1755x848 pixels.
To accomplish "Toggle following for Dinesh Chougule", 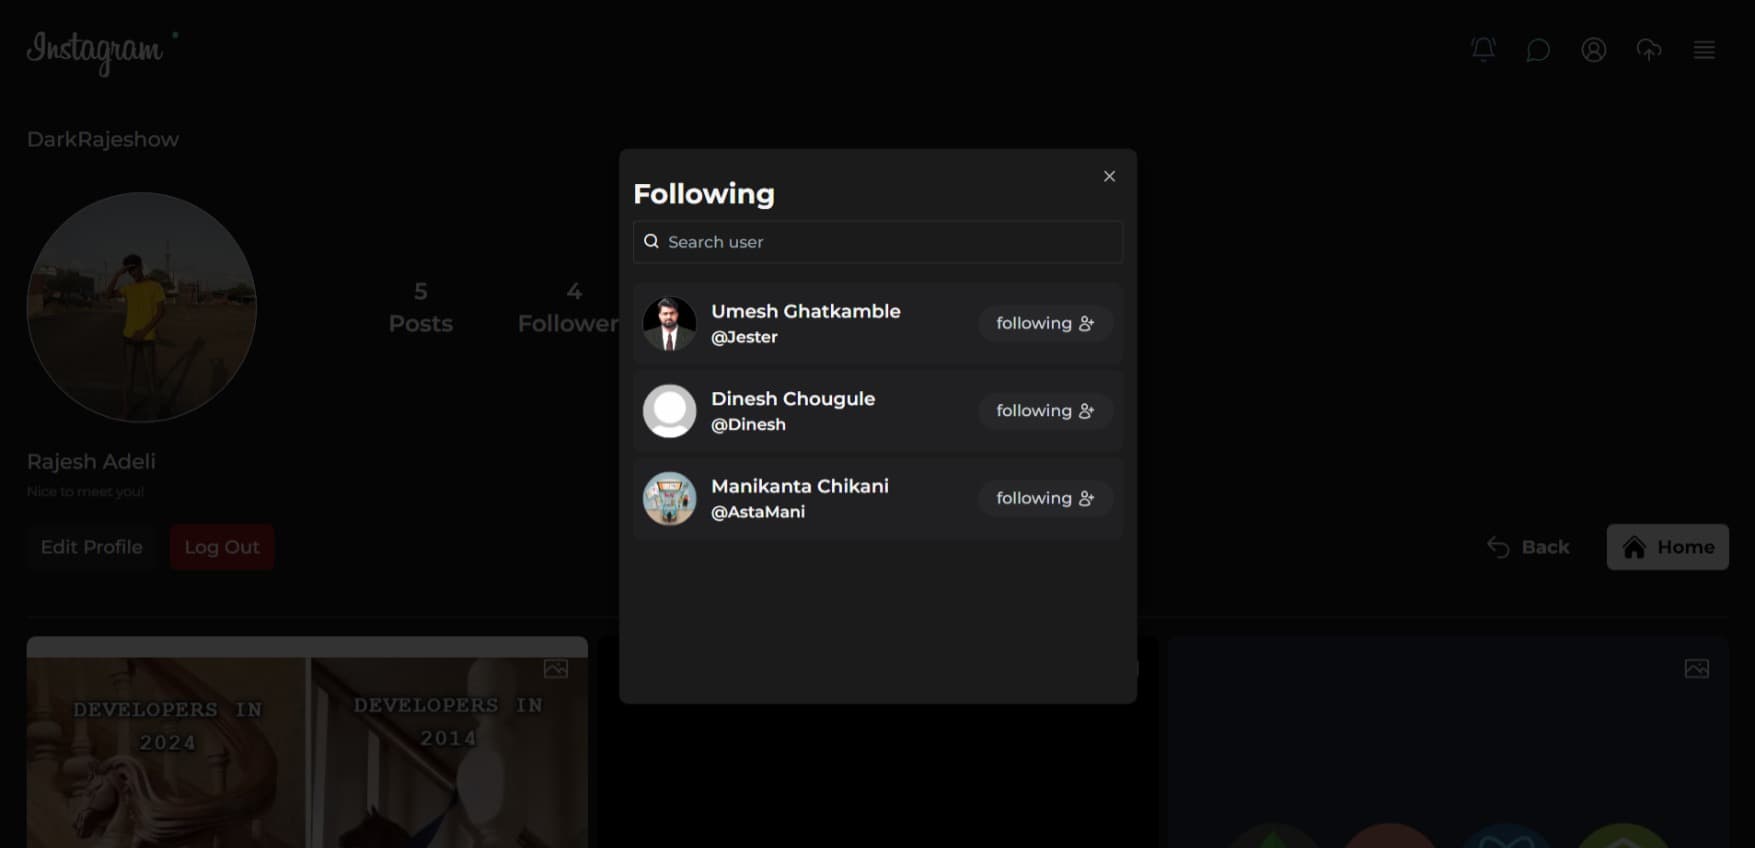I will [1045, 411].
